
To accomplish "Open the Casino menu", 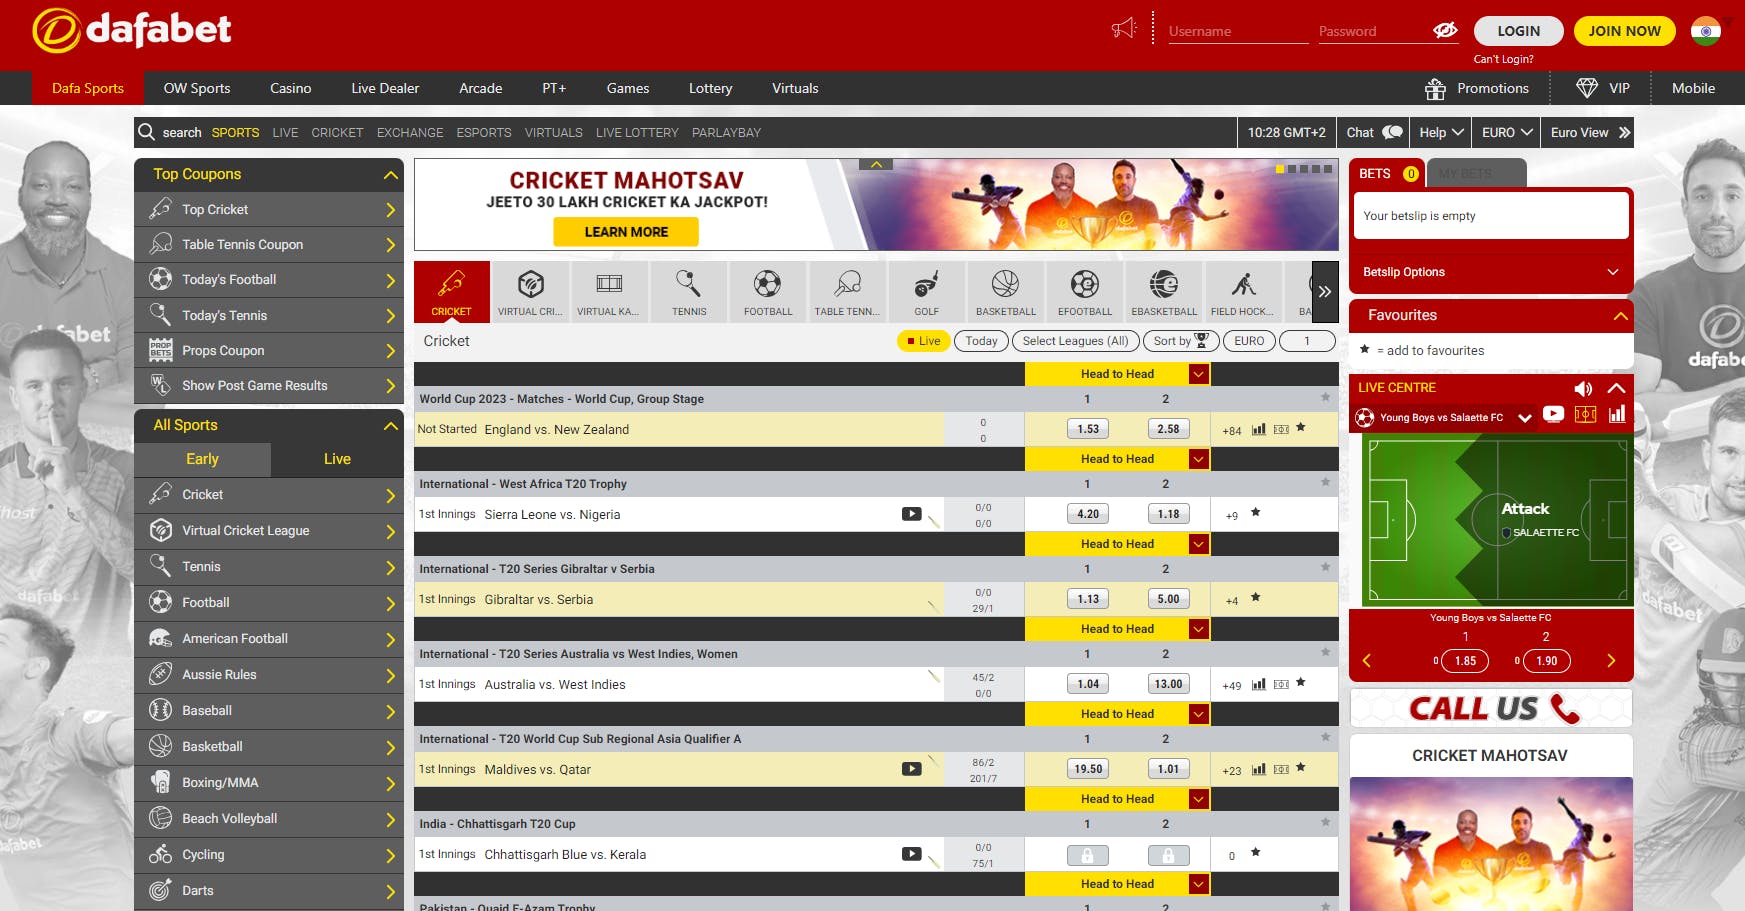I will (x=290, y=88).
